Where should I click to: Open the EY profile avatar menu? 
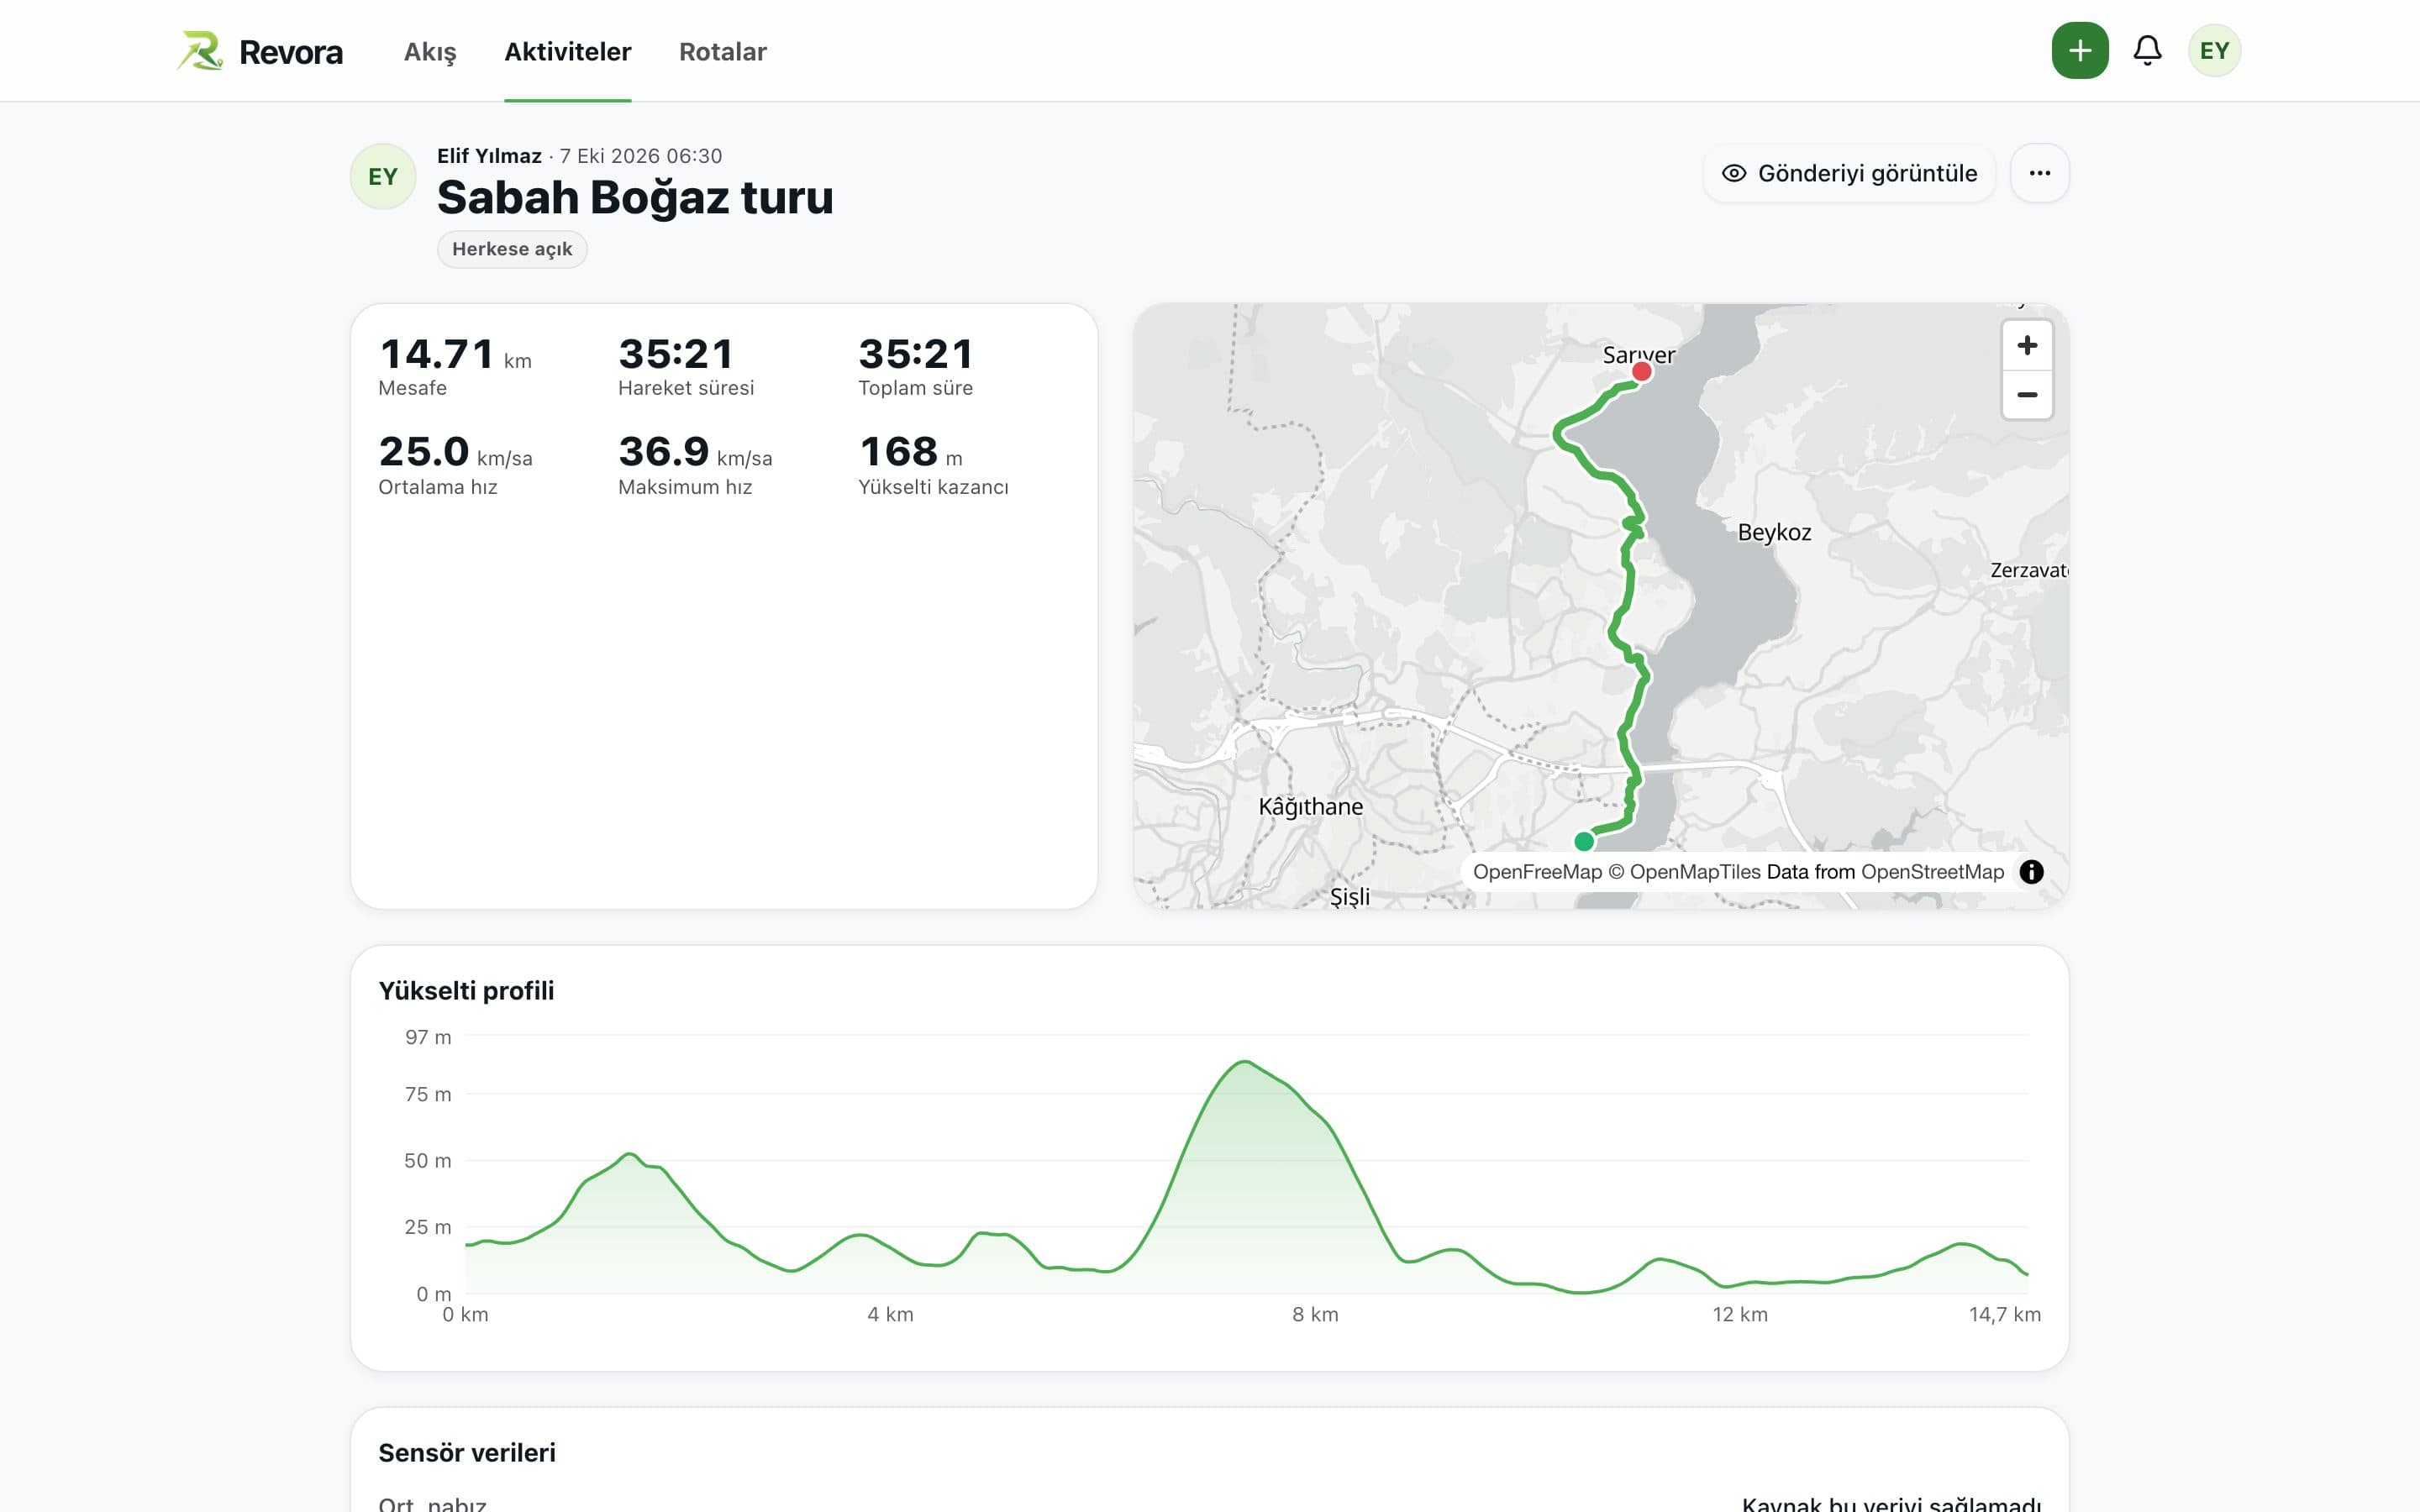pos(2214,51)
